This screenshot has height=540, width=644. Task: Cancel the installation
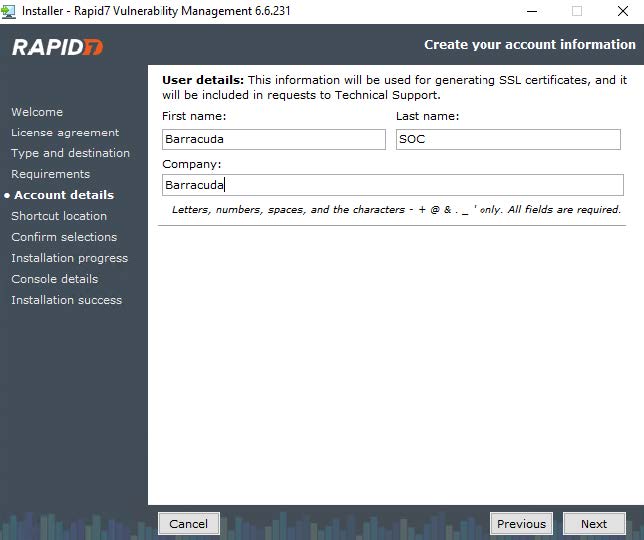pyautogui.click(x=189, y=524)
